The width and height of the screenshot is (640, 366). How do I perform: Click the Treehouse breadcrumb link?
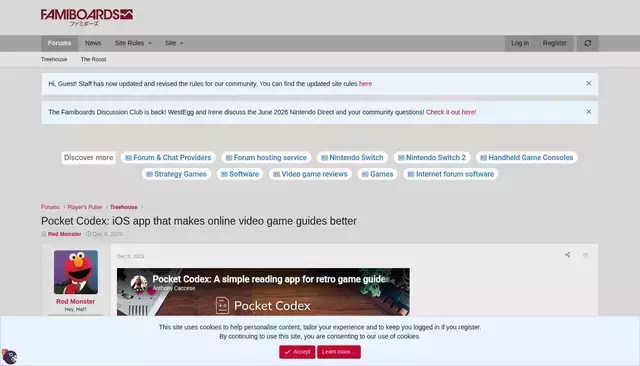coord(124,207)
